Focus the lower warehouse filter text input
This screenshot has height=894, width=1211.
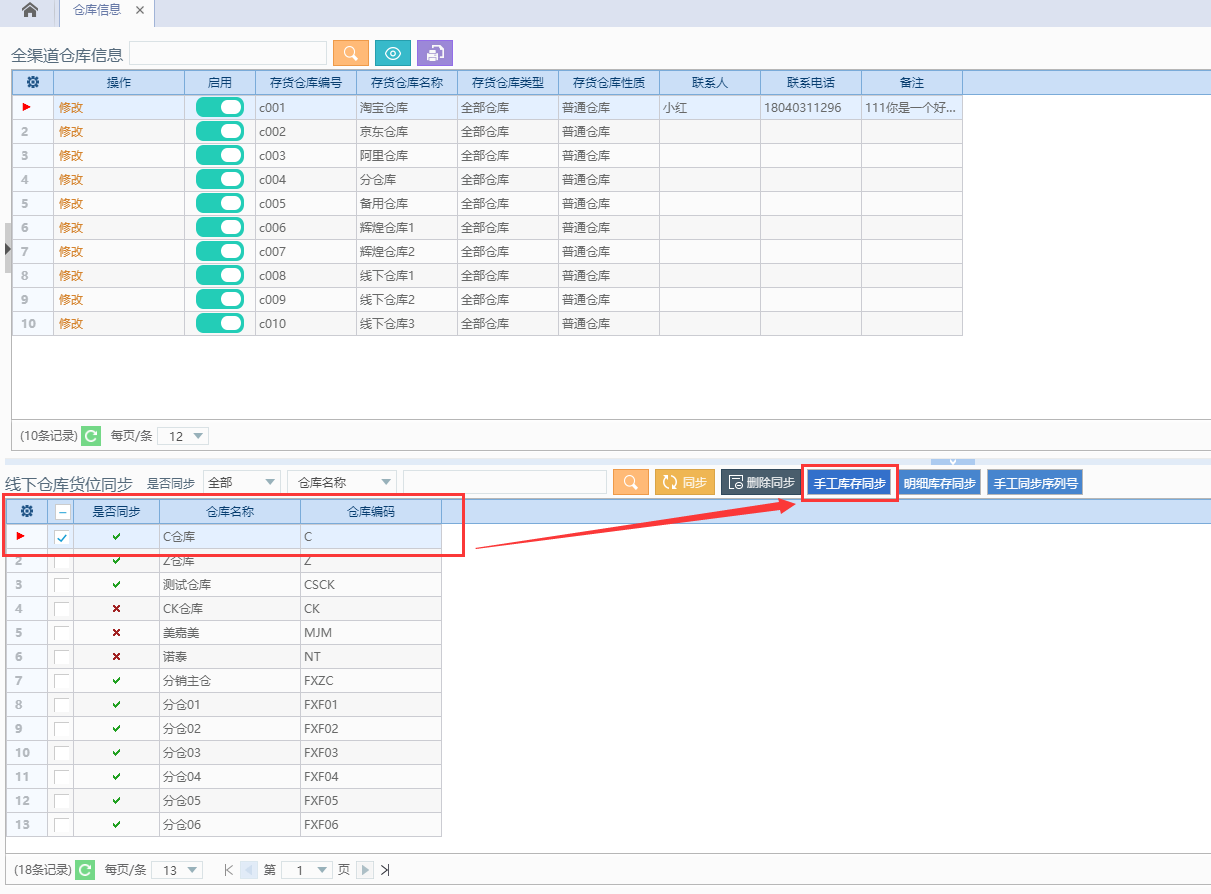[505, 482]
